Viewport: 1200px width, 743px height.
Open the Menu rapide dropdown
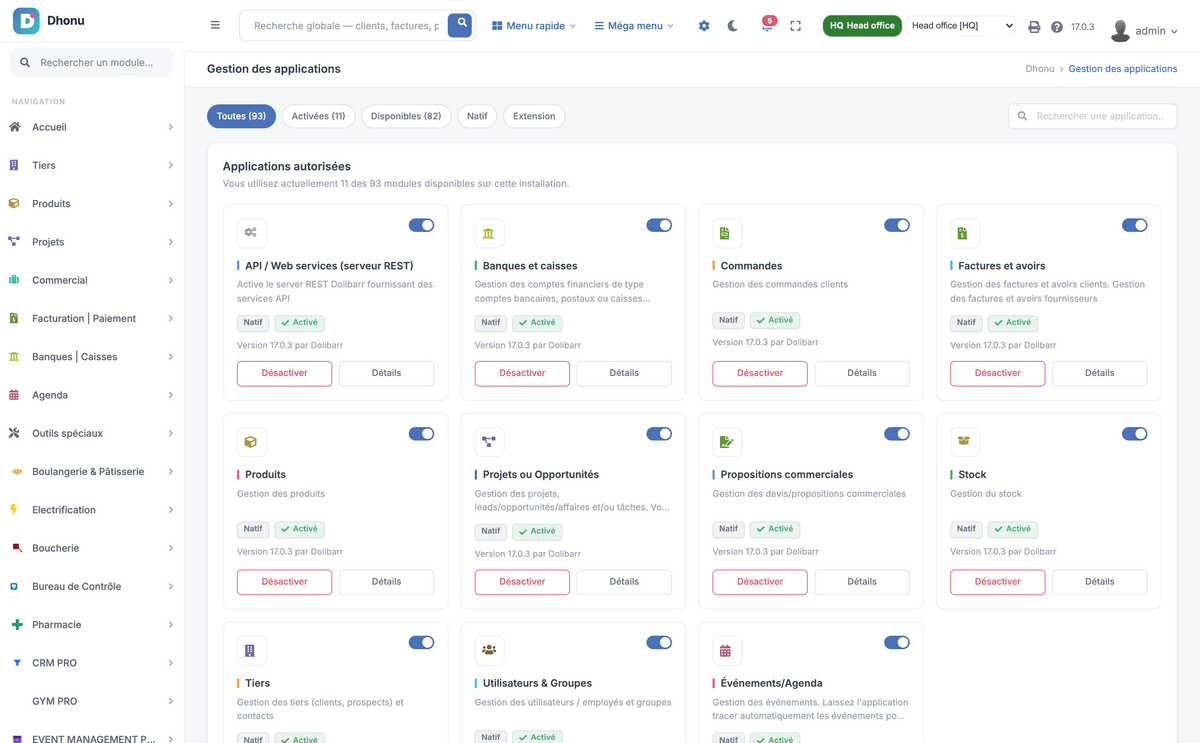(533, 26)
